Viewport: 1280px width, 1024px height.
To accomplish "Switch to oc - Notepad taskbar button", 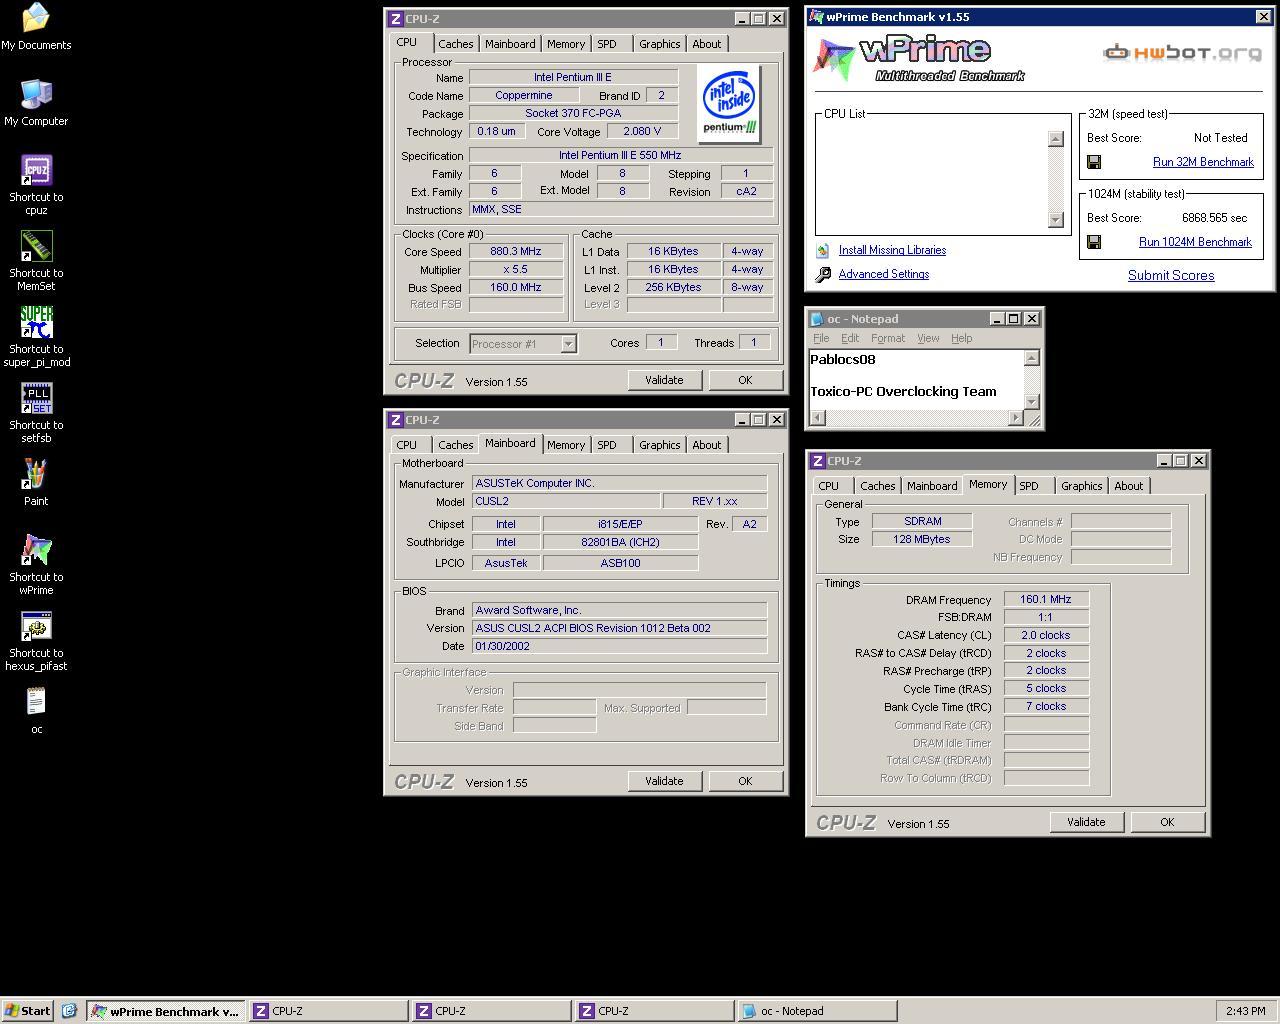I will [x=817, y=1011].
